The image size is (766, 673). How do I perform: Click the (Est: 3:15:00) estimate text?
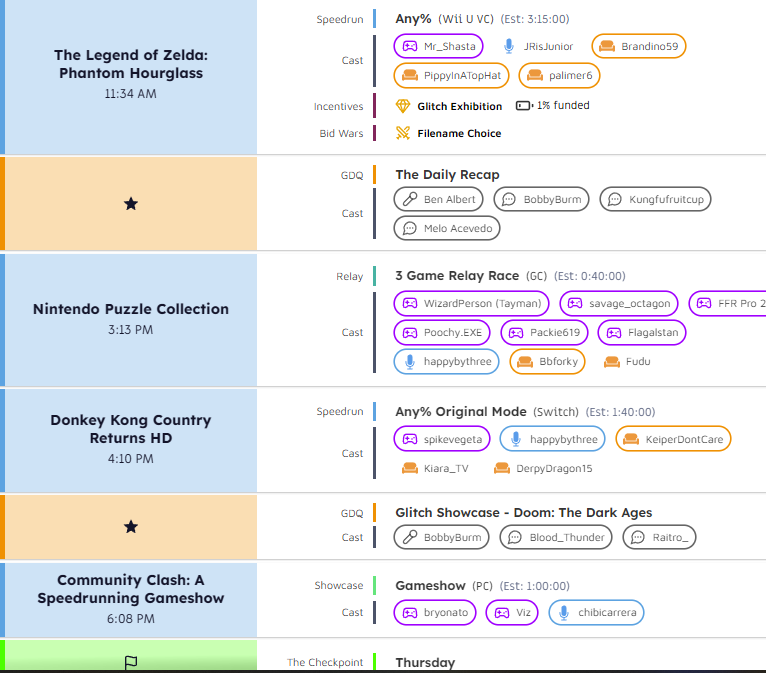pyautogui.click(x=535, y=19)
